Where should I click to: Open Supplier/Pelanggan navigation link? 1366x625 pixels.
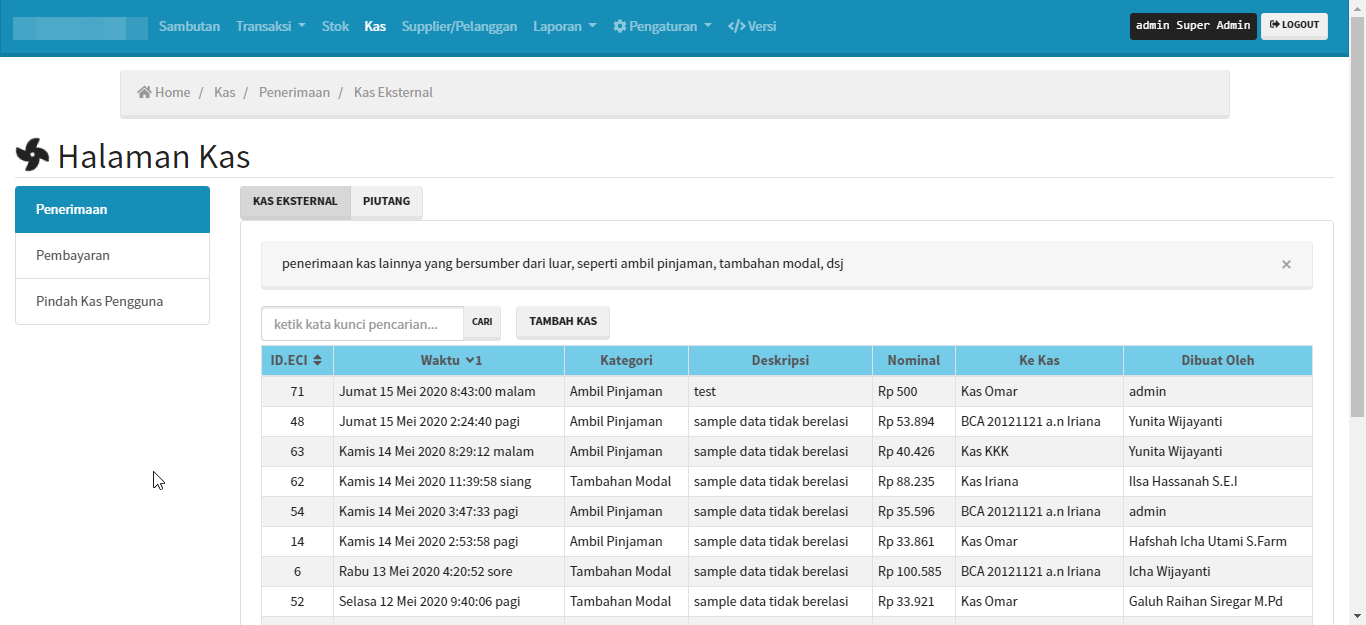pos(459,26)
